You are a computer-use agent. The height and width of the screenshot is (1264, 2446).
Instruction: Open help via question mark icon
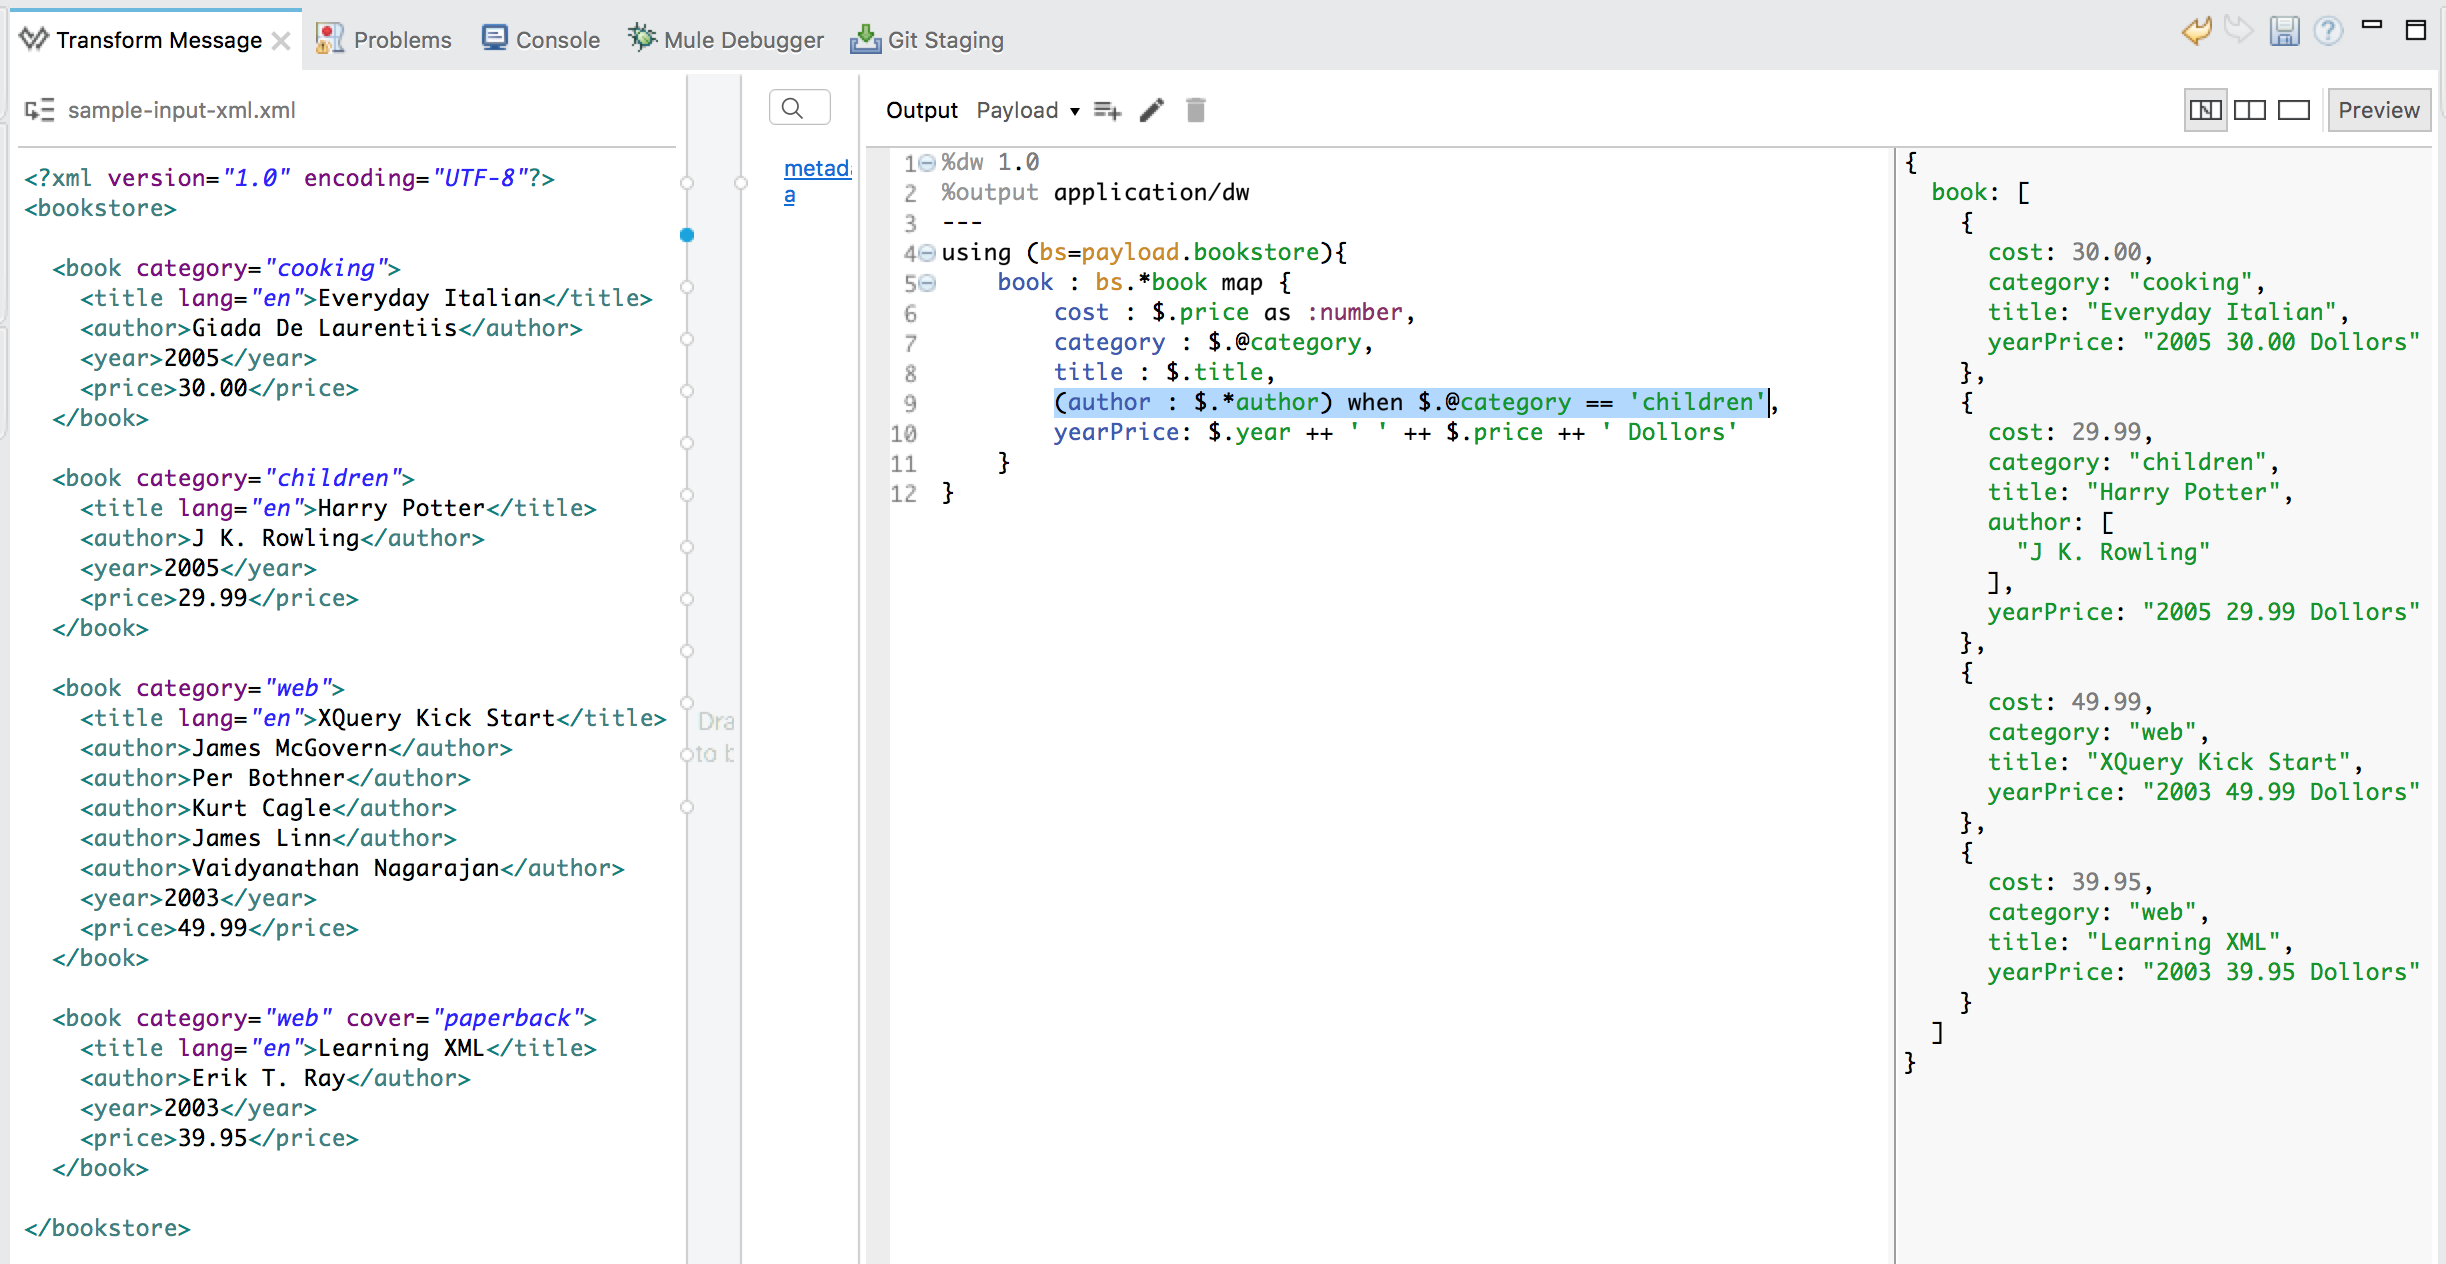pyautogui.click(x=2328, y=31)
